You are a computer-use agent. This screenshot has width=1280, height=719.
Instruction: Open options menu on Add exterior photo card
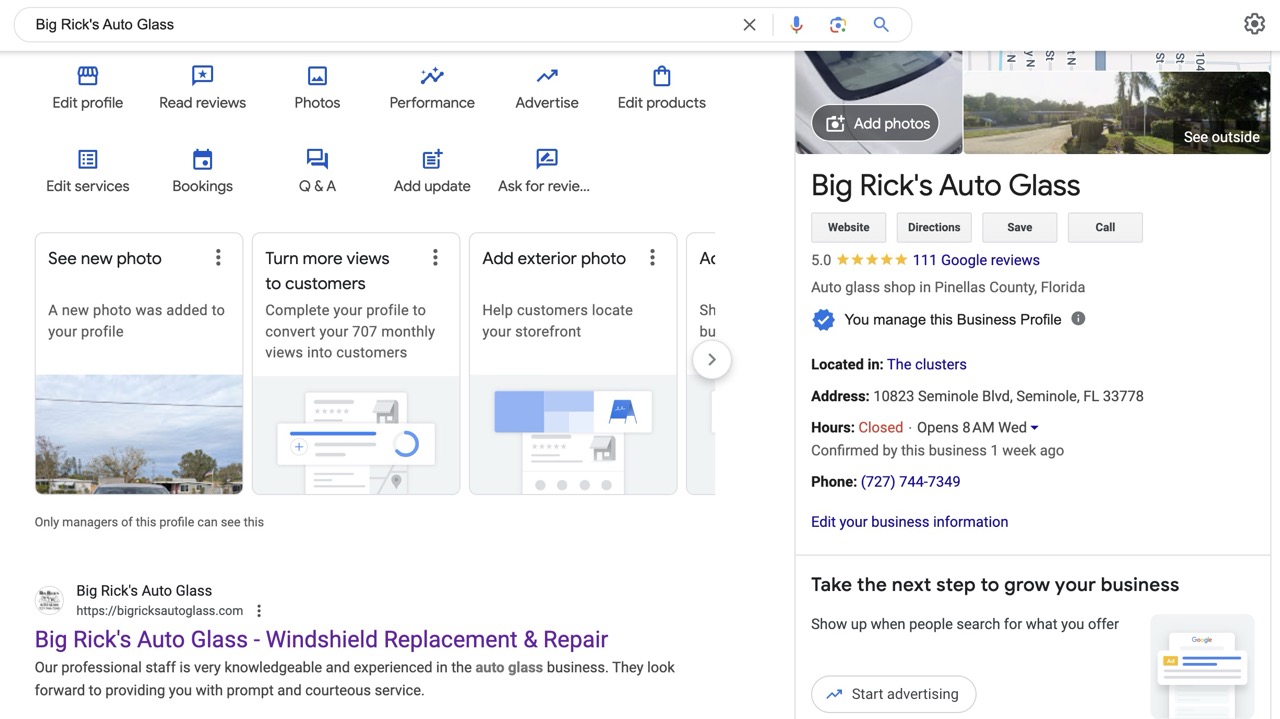coord(652,258)
